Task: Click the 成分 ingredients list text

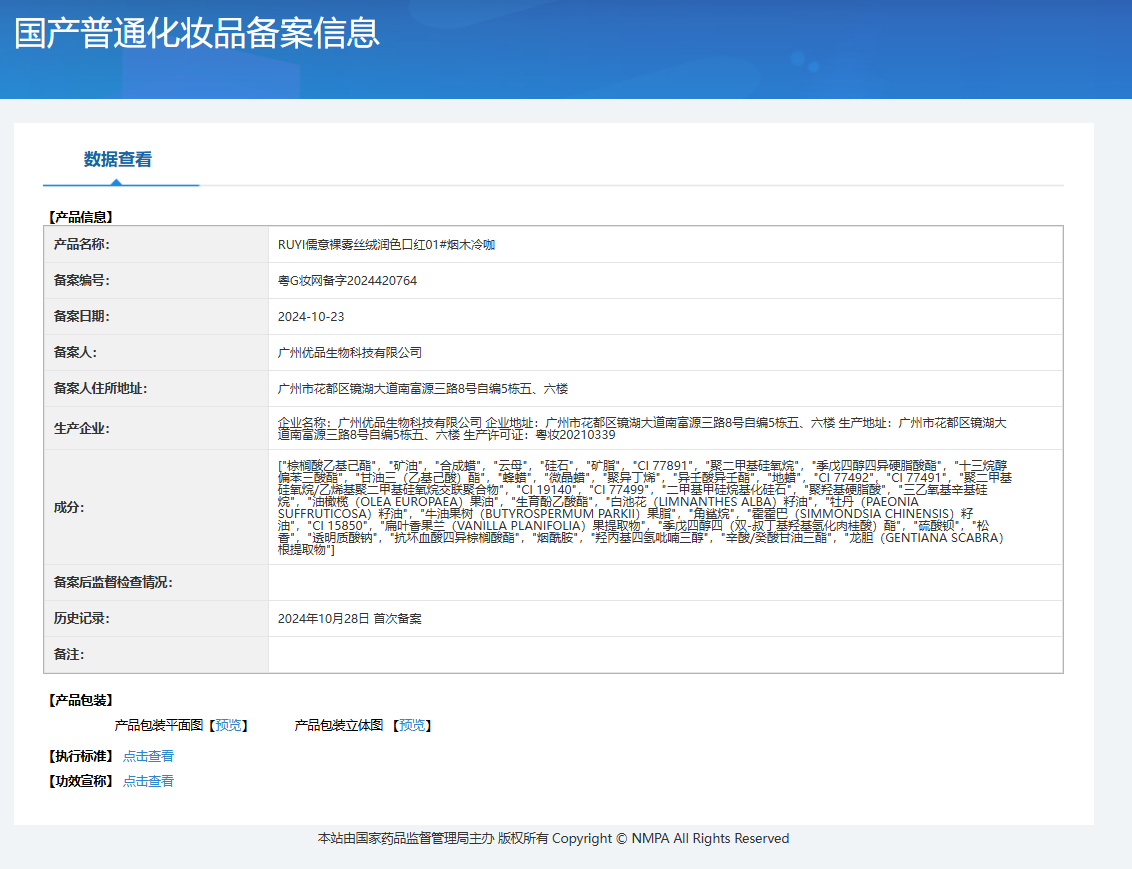Action: [640, 507]
